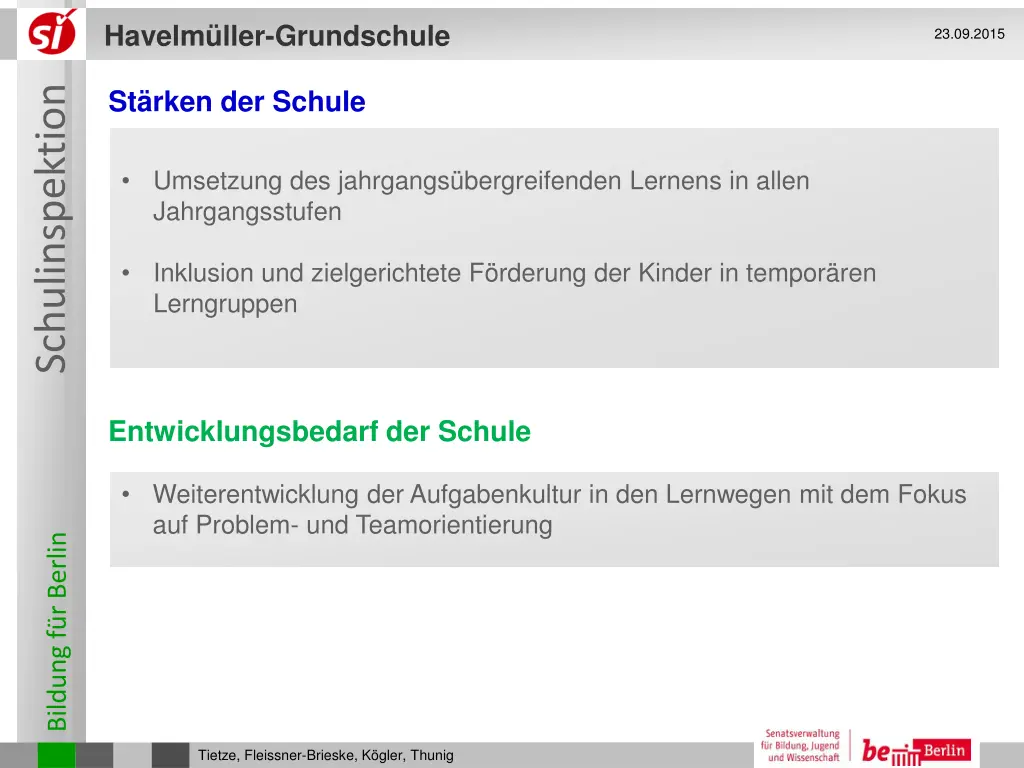Click the Senatsverwaltung für Bildung logo text
The height and width of the screenshot is (768, 1024).
coord(801,746)
